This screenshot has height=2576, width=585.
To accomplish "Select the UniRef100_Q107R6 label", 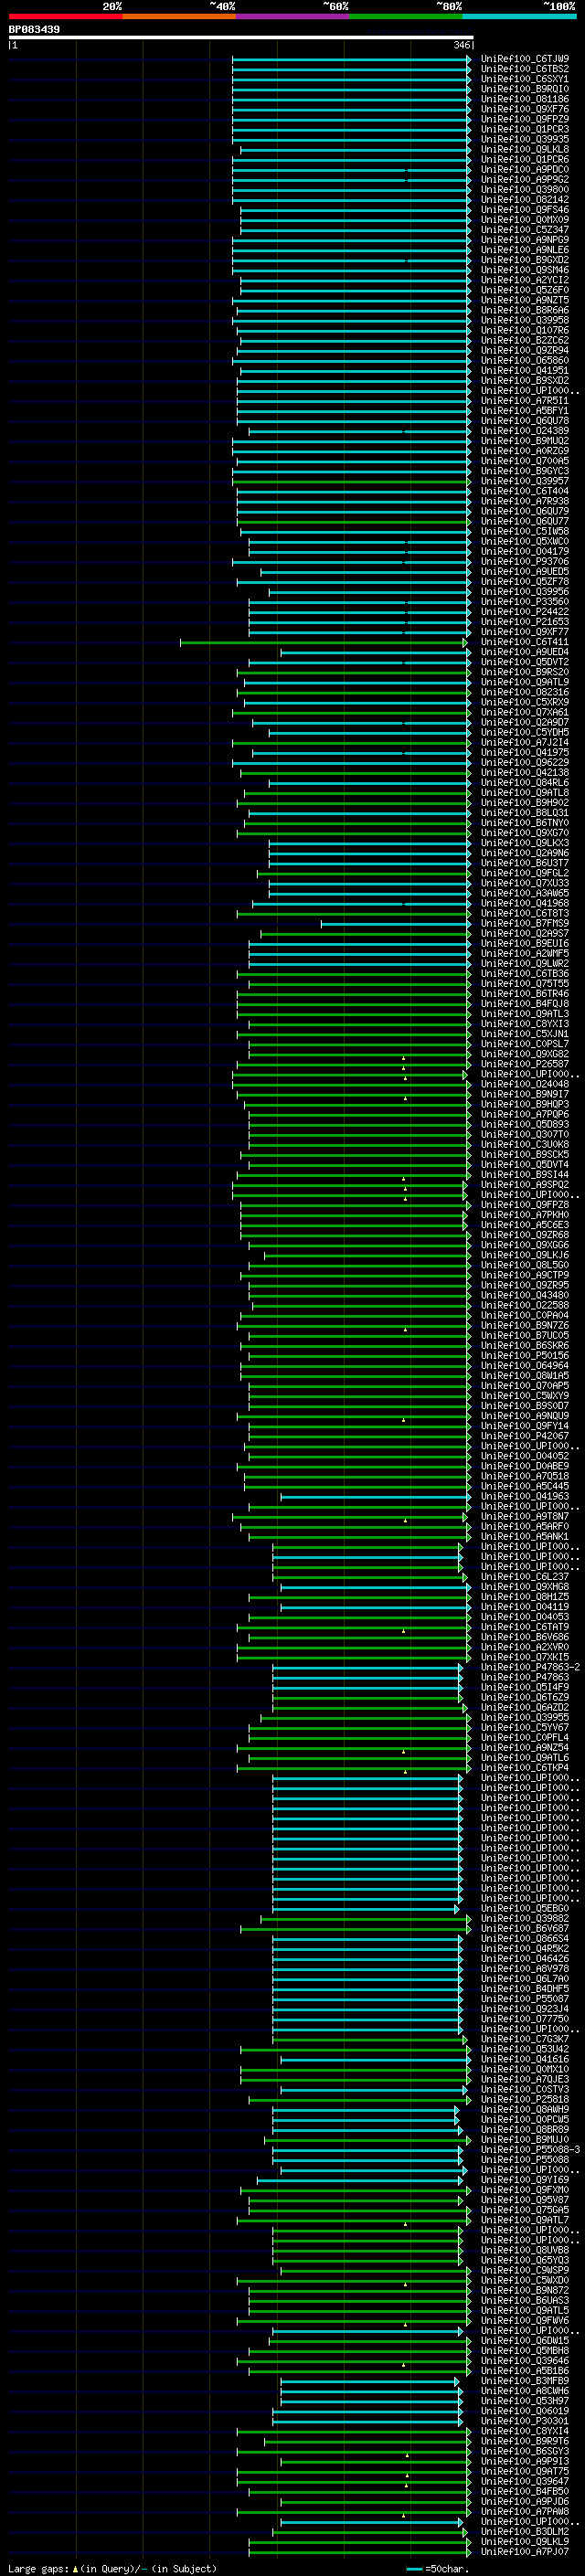I will [x=525, y=330].
